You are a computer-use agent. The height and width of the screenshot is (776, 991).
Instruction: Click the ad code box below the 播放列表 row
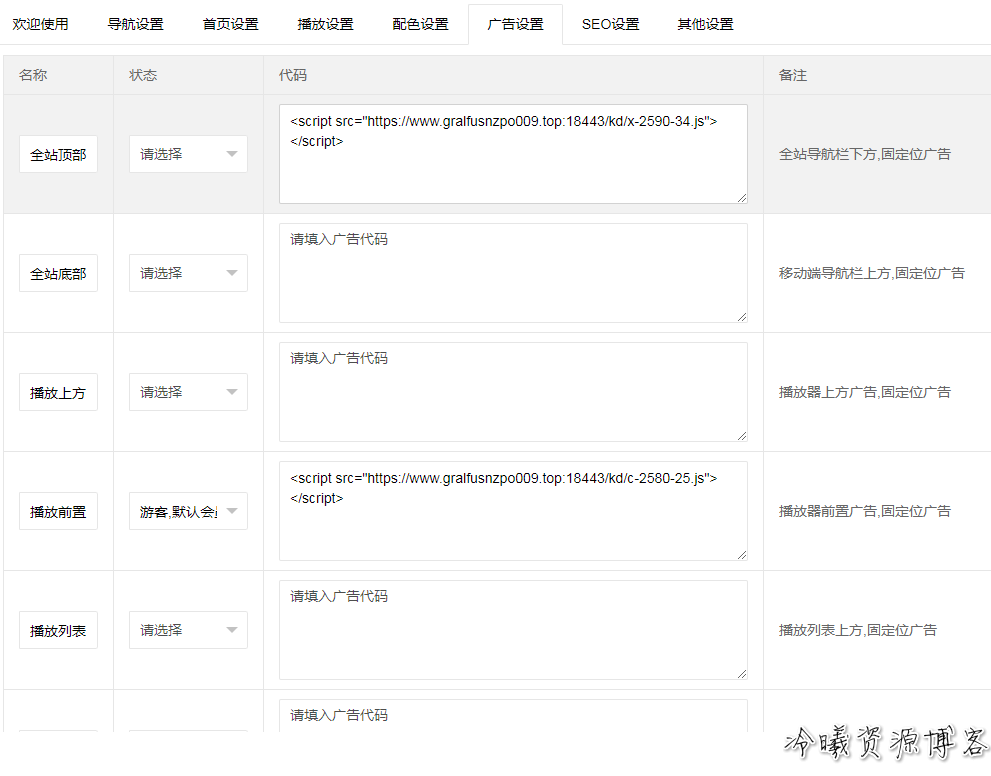(x=513, y=716)
